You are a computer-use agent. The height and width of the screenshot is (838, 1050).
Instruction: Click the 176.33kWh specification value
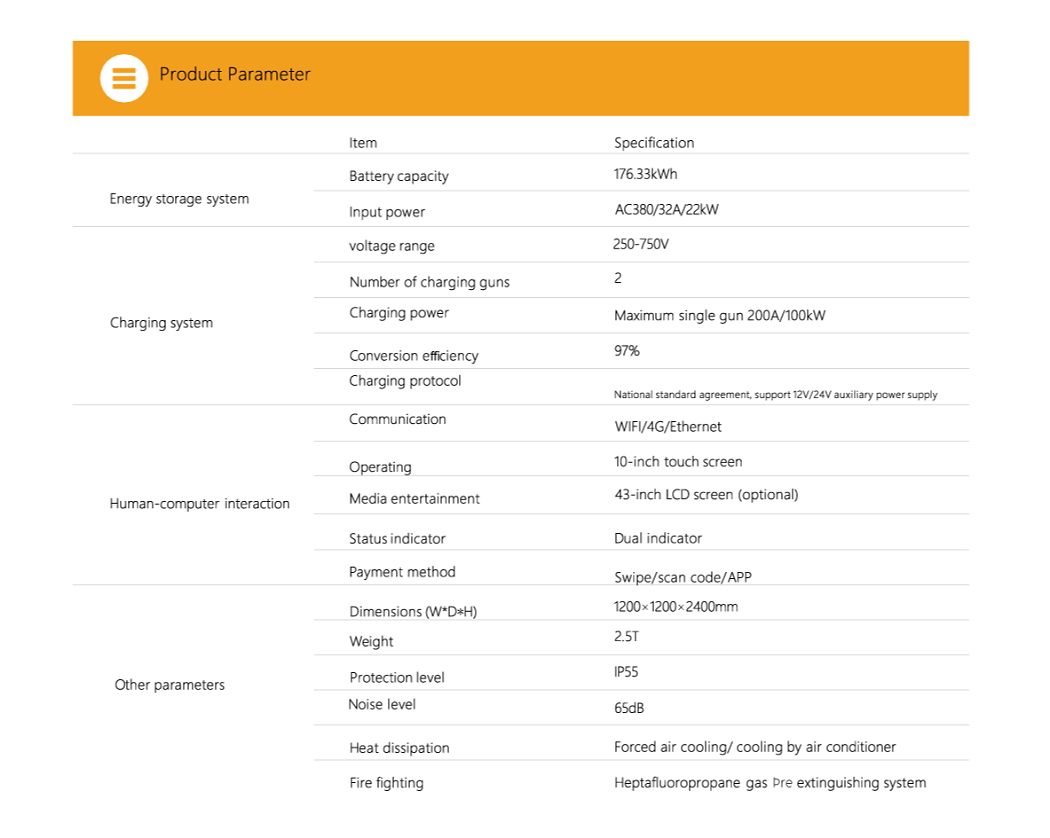pos(645,174)
